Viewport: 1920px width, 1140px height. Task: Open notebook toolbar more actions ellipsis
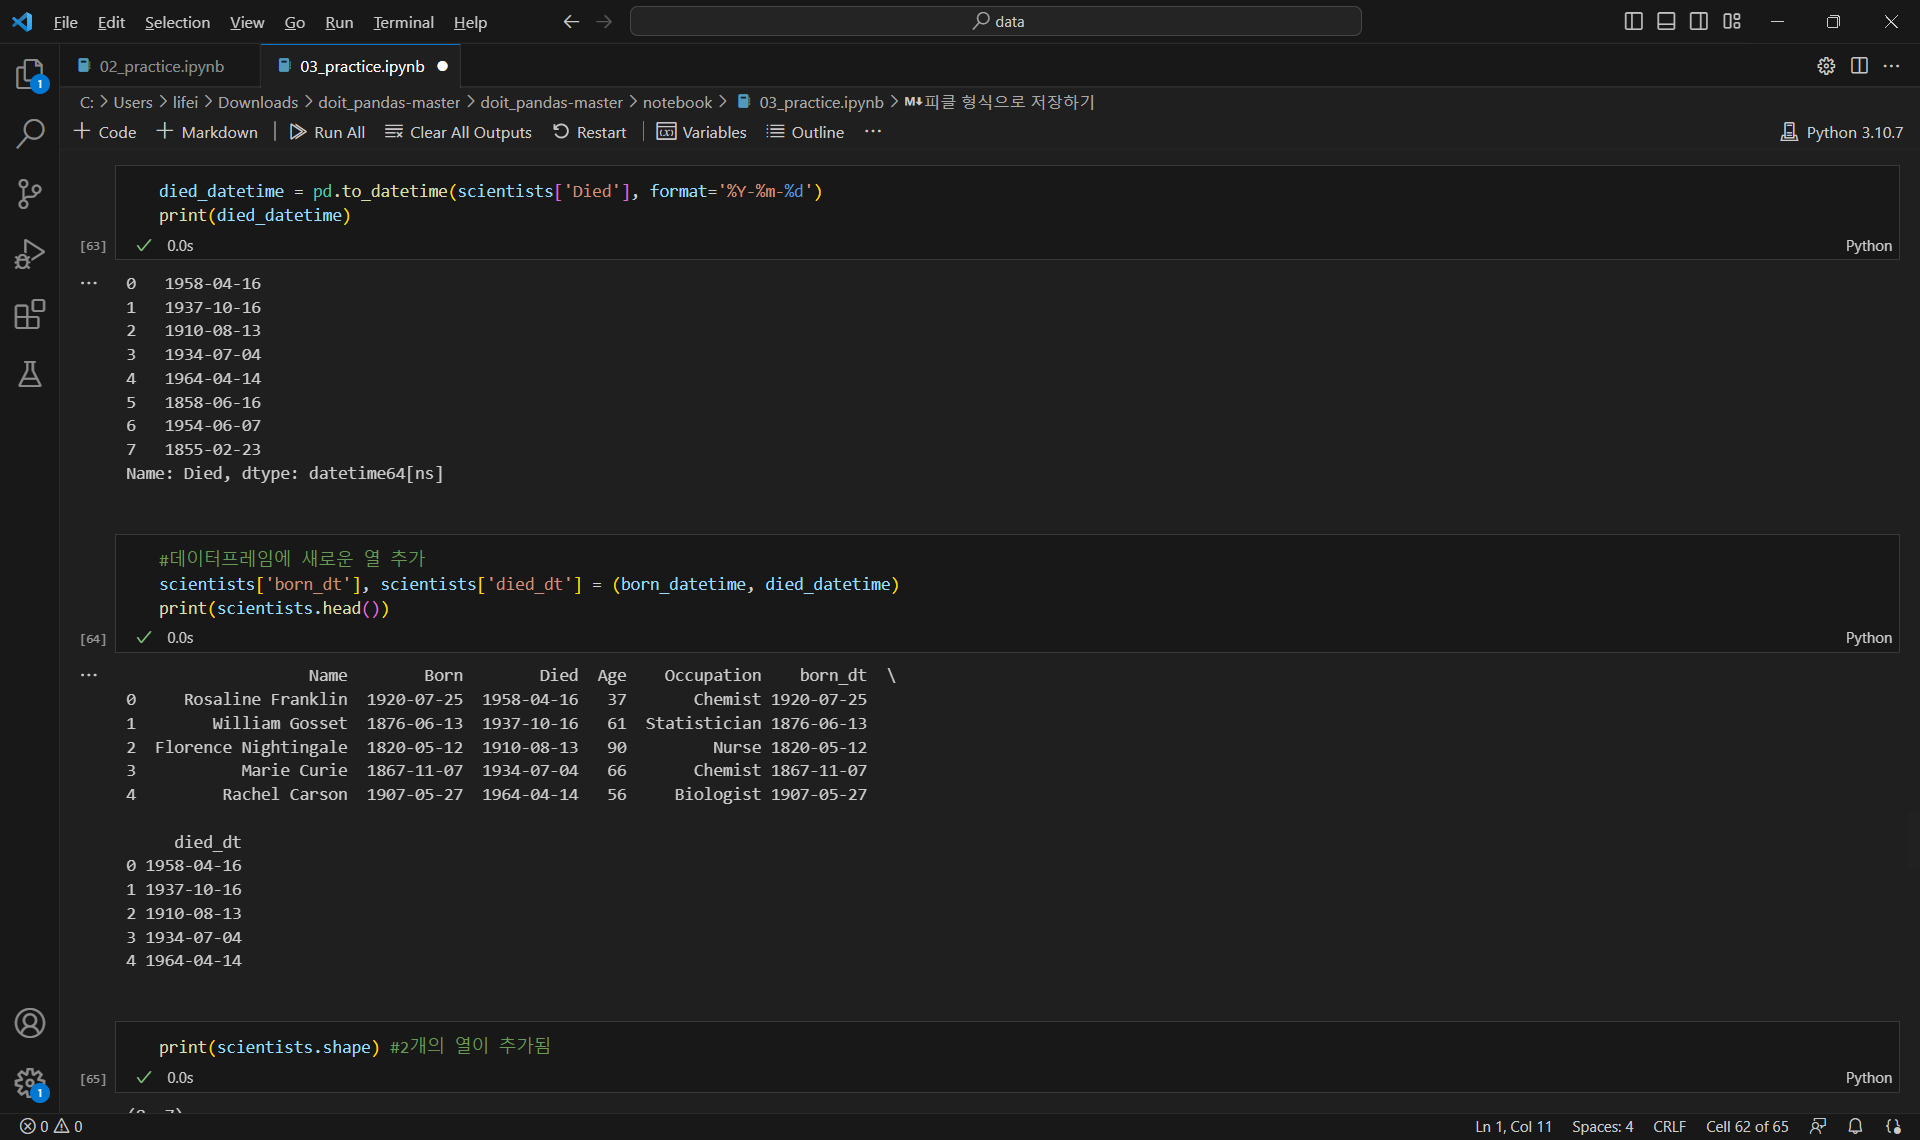pyautogui.click(x=873, y=131)
